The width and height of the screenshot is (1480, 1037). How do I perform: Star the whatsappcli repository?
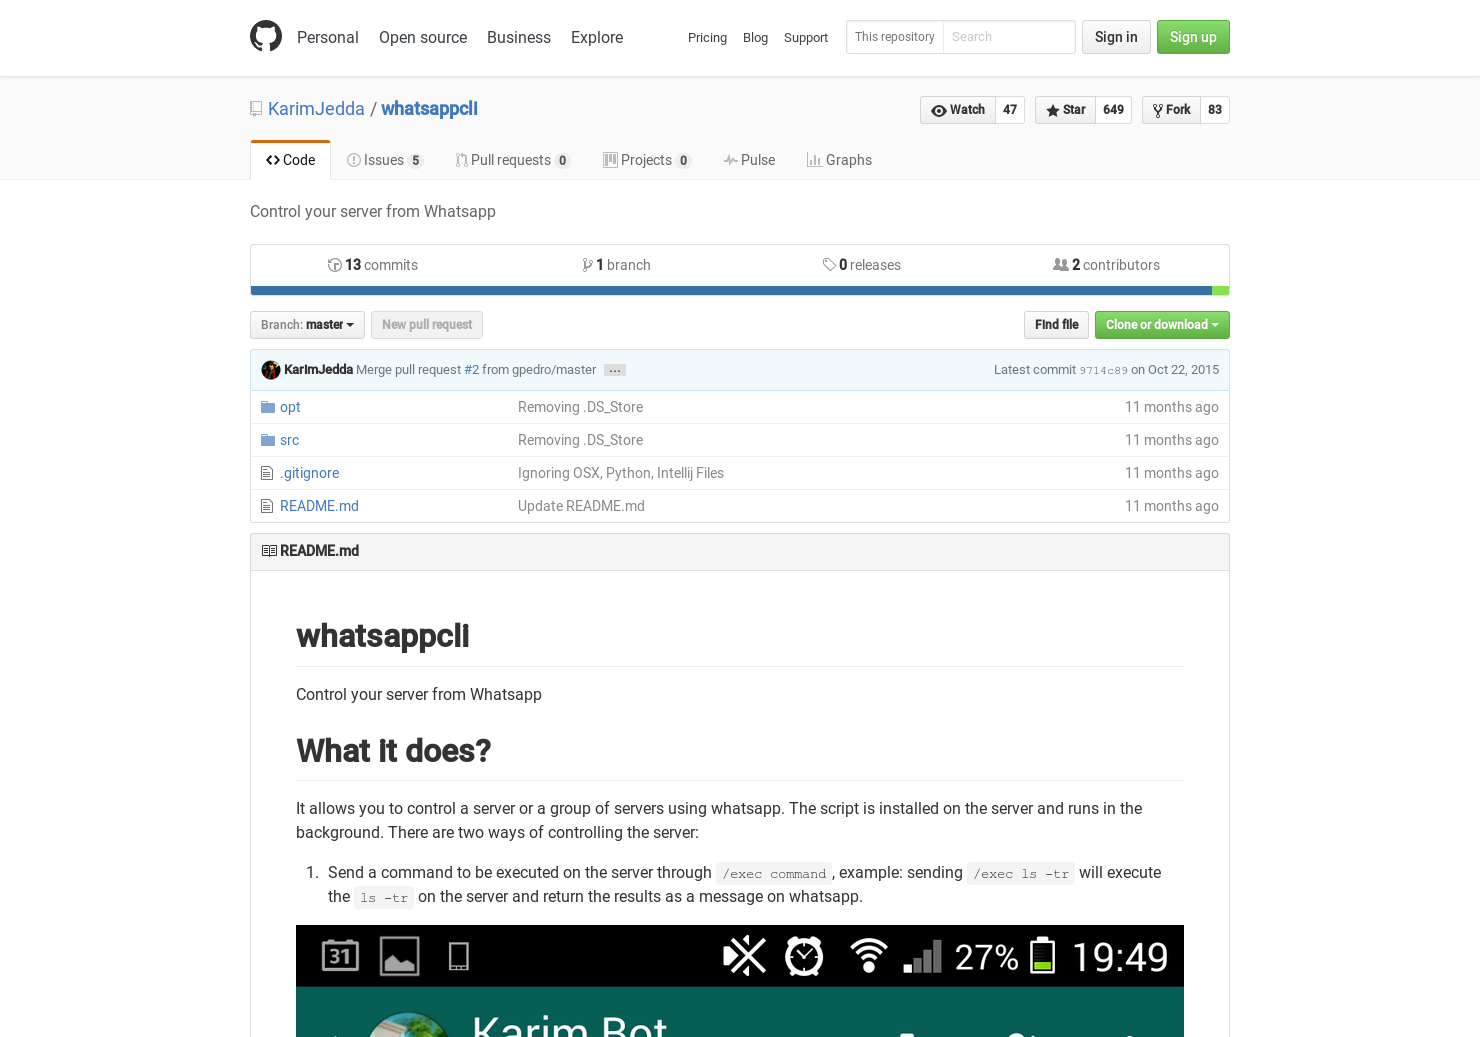(1066, 110)
